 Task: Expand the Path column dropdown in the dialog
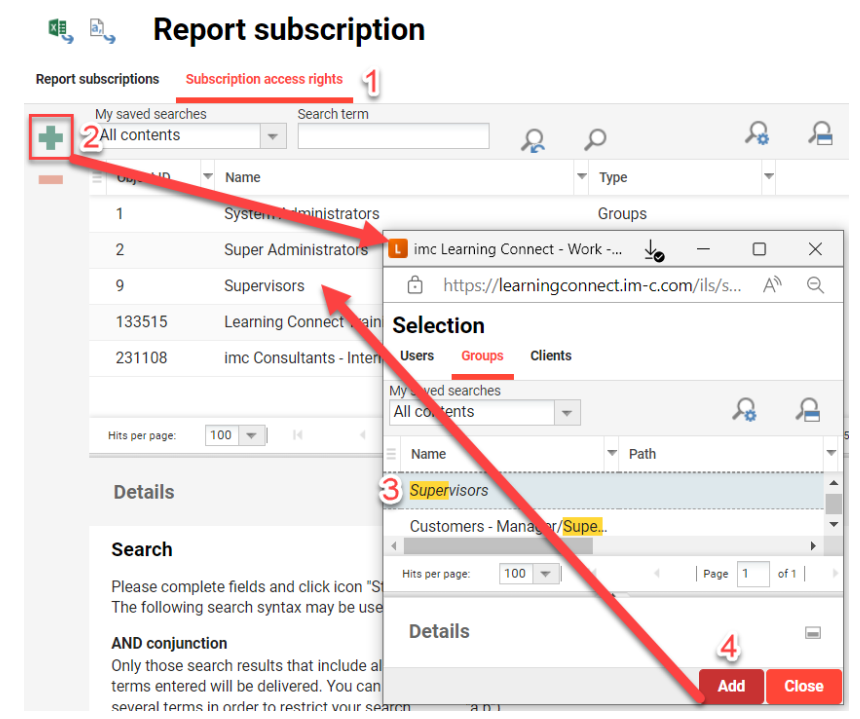click(x=831, y=453)
